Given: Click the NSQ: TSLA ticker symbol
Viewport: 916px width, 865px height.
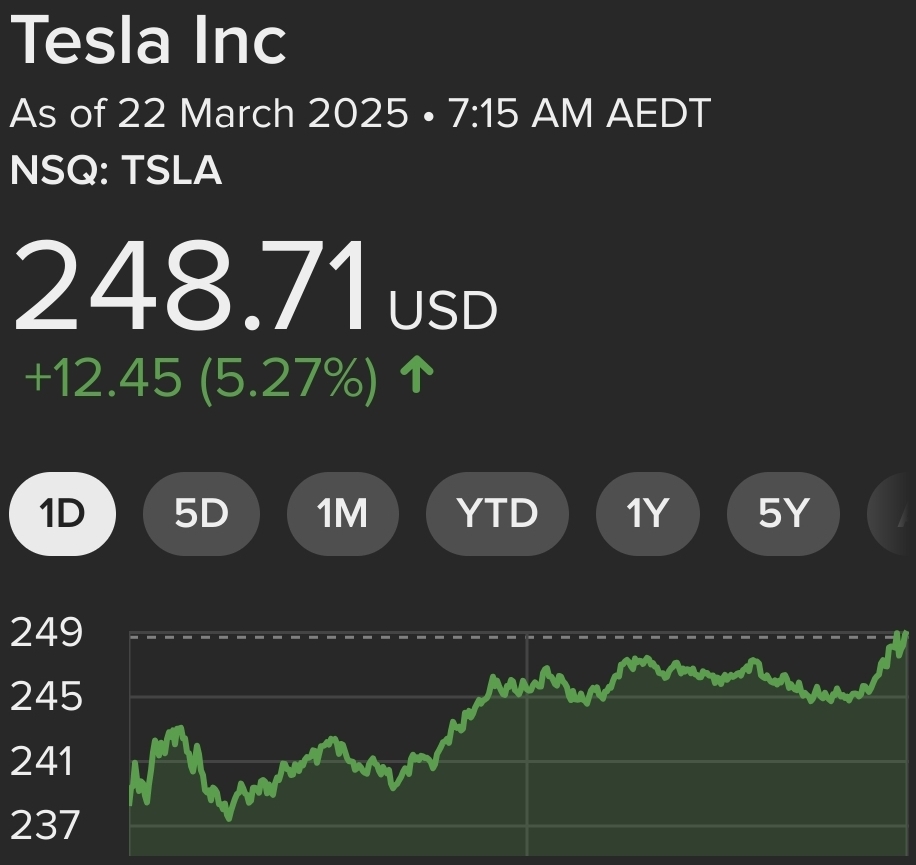Looking at the screenshot, I should (116, 171).
